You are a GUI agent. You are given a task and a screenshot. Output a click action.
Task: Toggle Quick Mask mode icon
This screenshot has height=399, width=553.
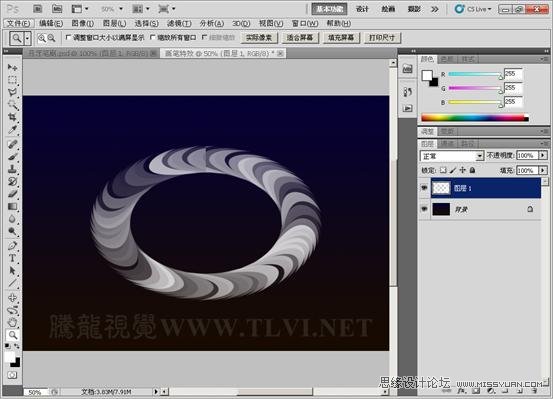(x=12, y=375)
